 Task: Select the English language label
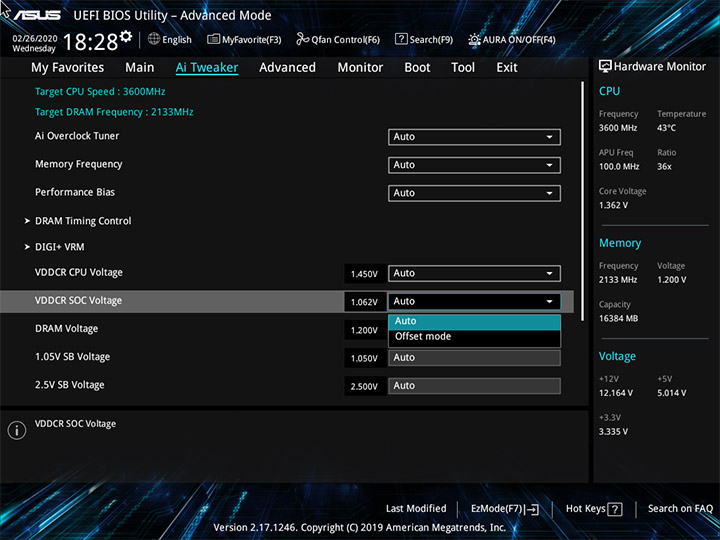click(x=177, y=39)
